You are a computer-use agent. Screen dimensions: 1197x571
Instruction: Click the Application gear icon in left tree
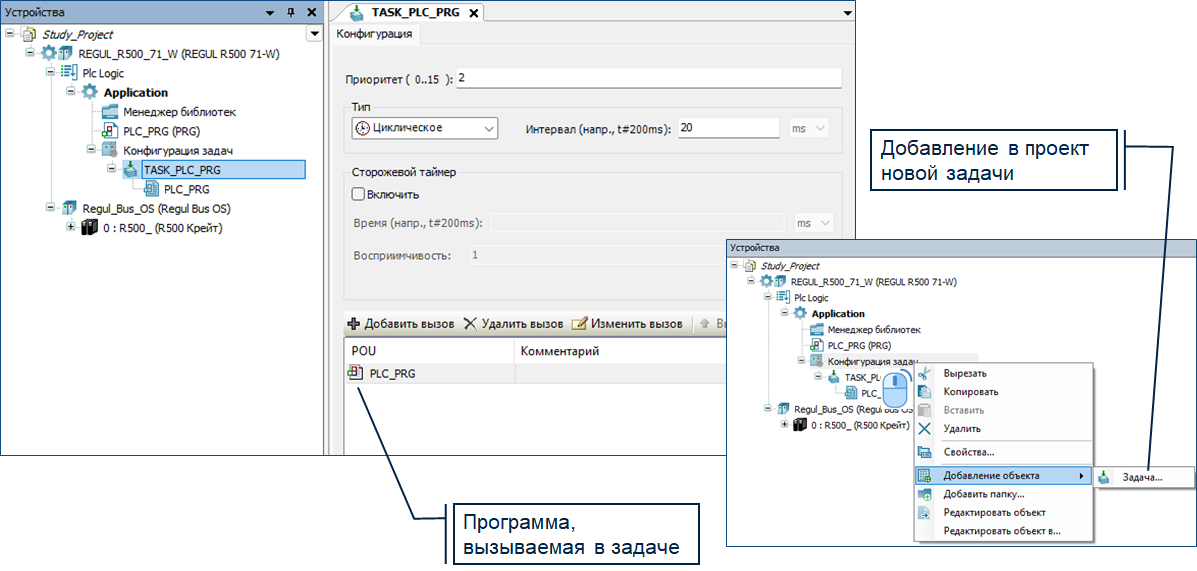click(90, 92)
